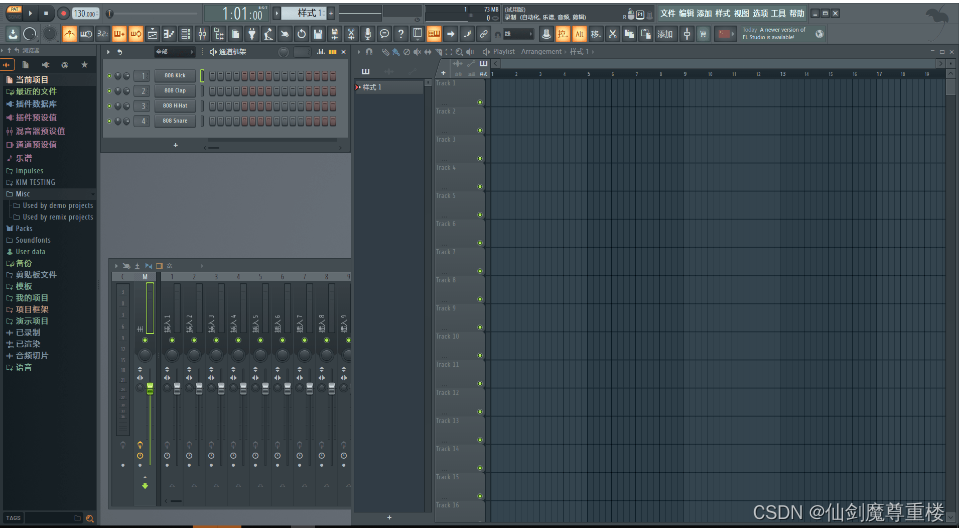Click the metronome toolbar icon
This screenshot has width=961, height=532.
point(69,34)
